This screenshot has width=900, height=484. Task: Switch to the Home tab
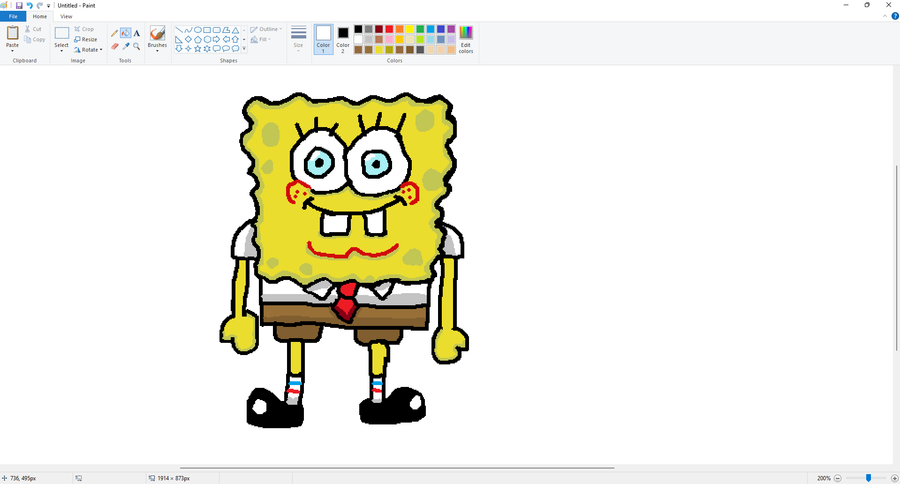pos(40,16)
